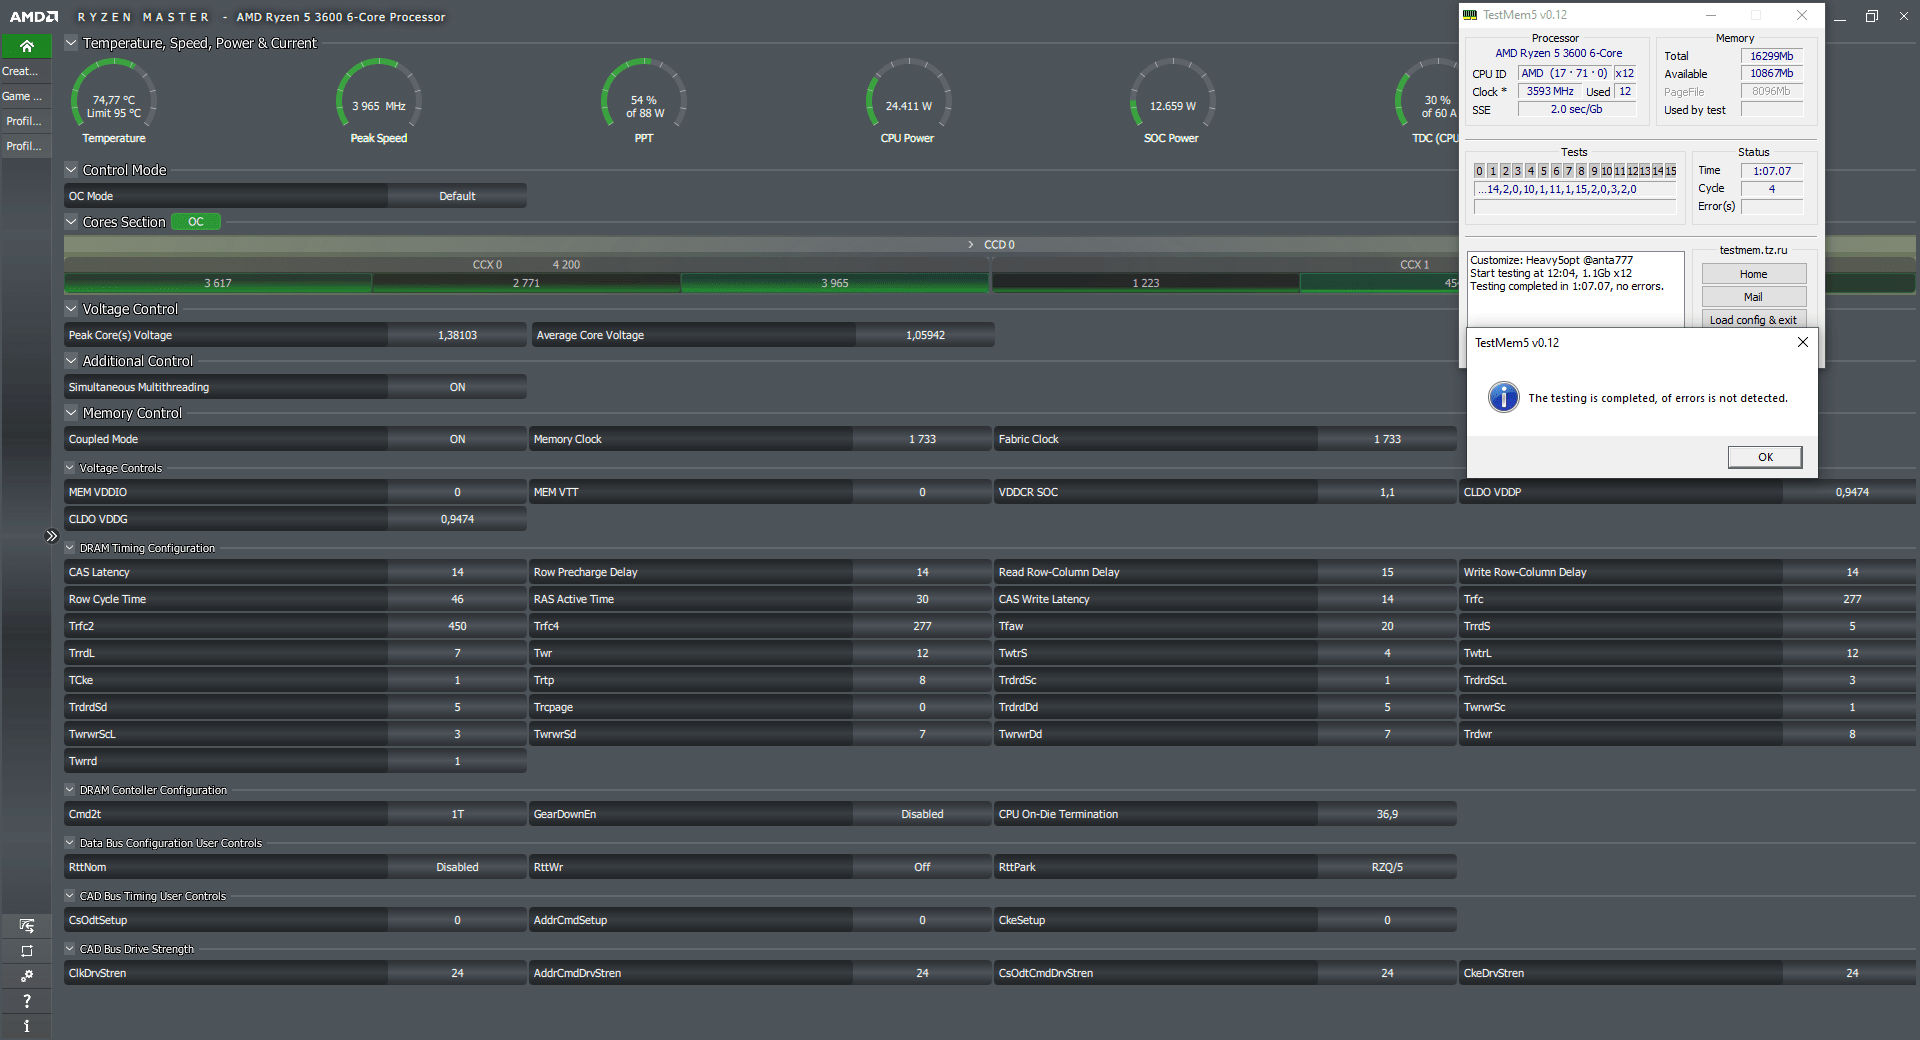This screenshot has height=1040, width=1920.
Task: Click the CPU On-Die Termination value 36,9
Action: tap(1387, 814)
